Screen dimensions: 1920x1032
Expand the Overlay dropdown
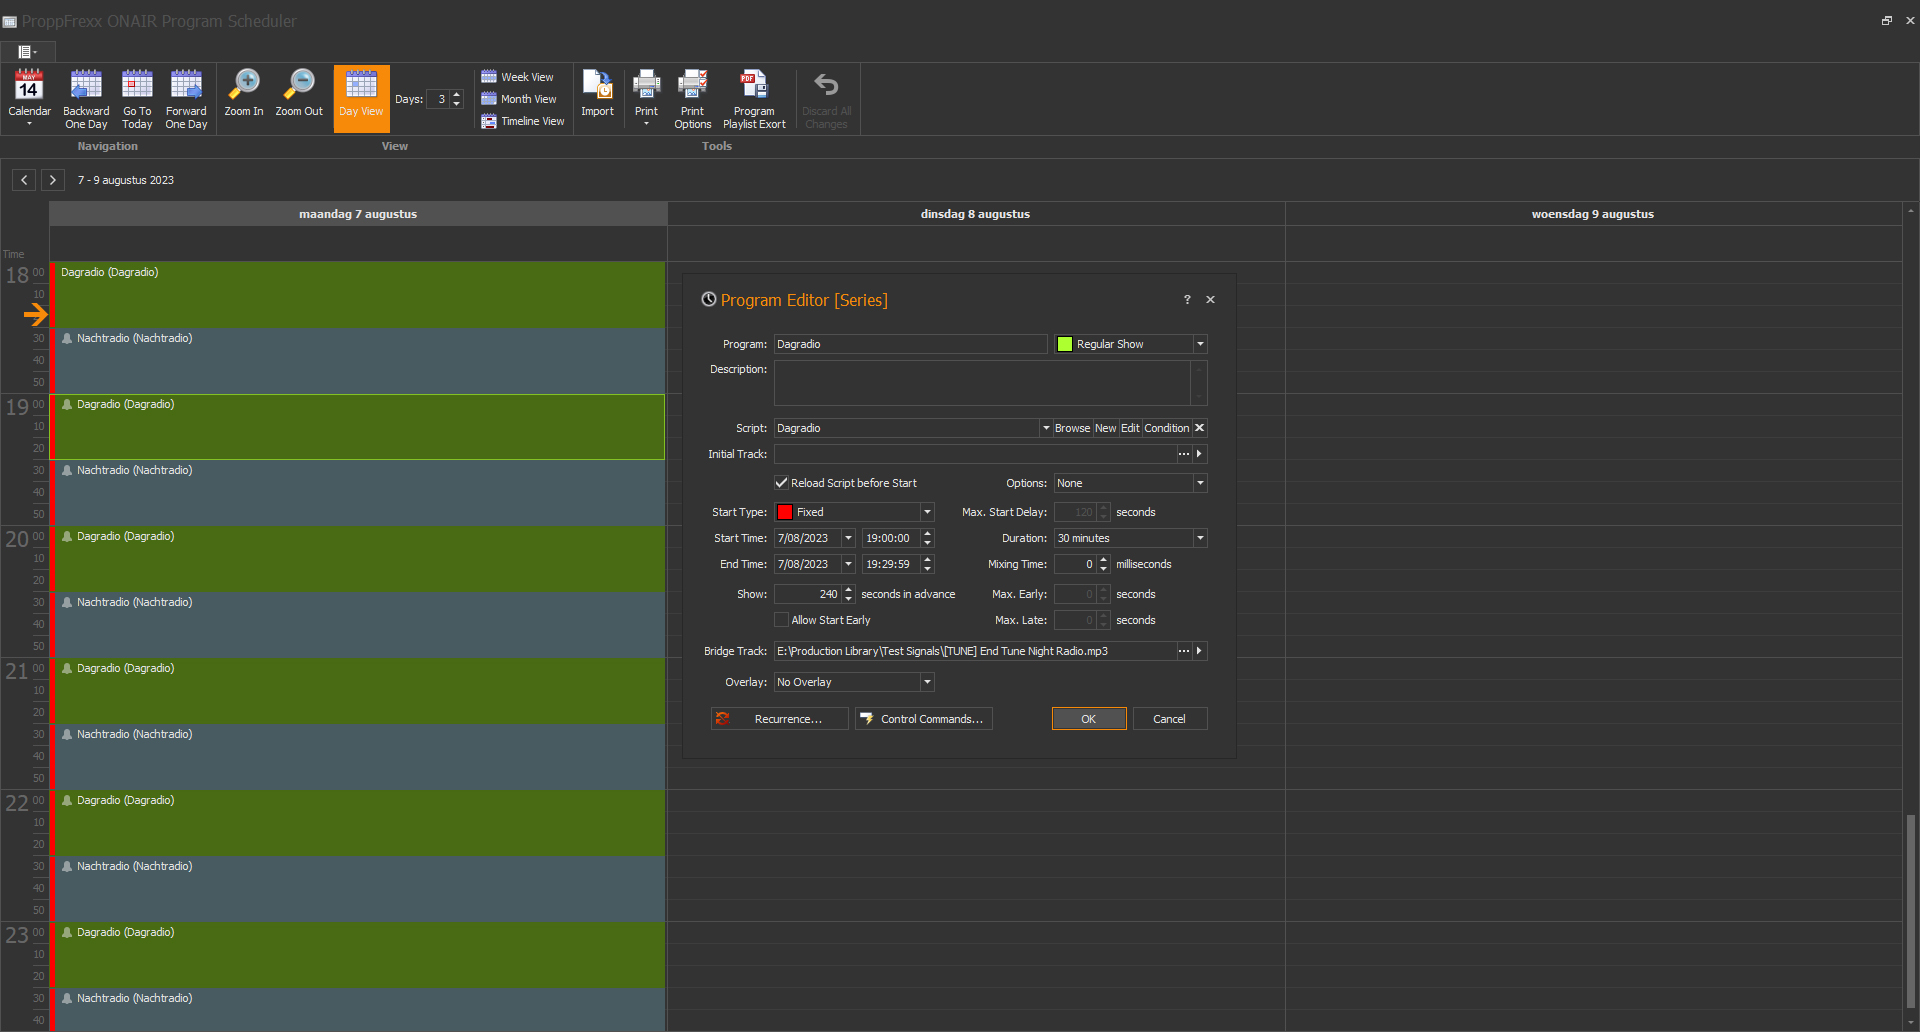(927, 682)
